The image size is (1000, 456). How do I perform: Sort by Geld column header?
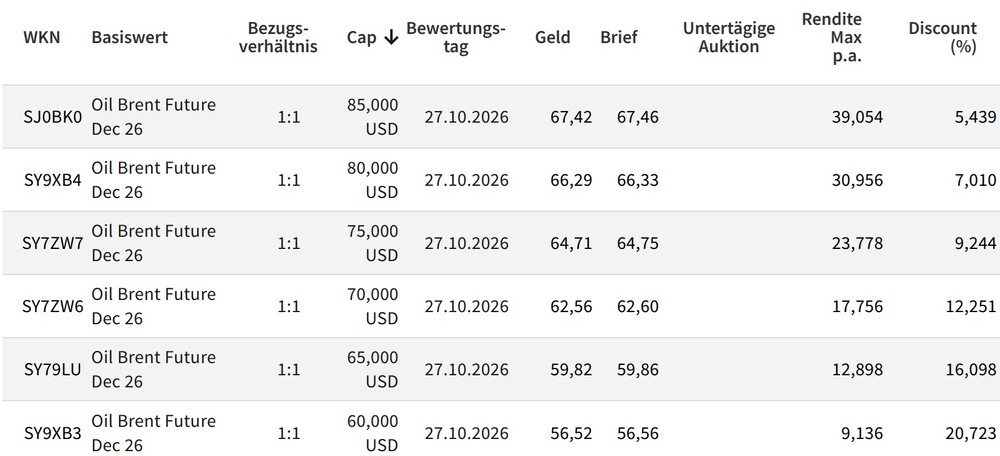point(553,38)
